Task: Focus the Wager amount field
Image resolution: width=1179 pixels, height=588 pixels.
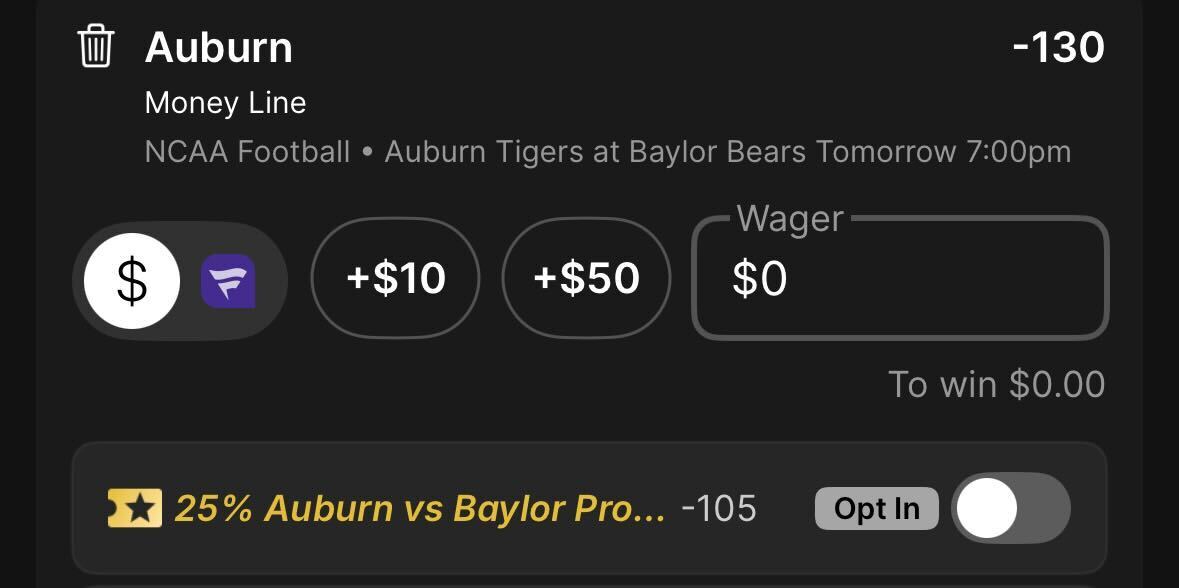Action: click(x=900, y=278)
